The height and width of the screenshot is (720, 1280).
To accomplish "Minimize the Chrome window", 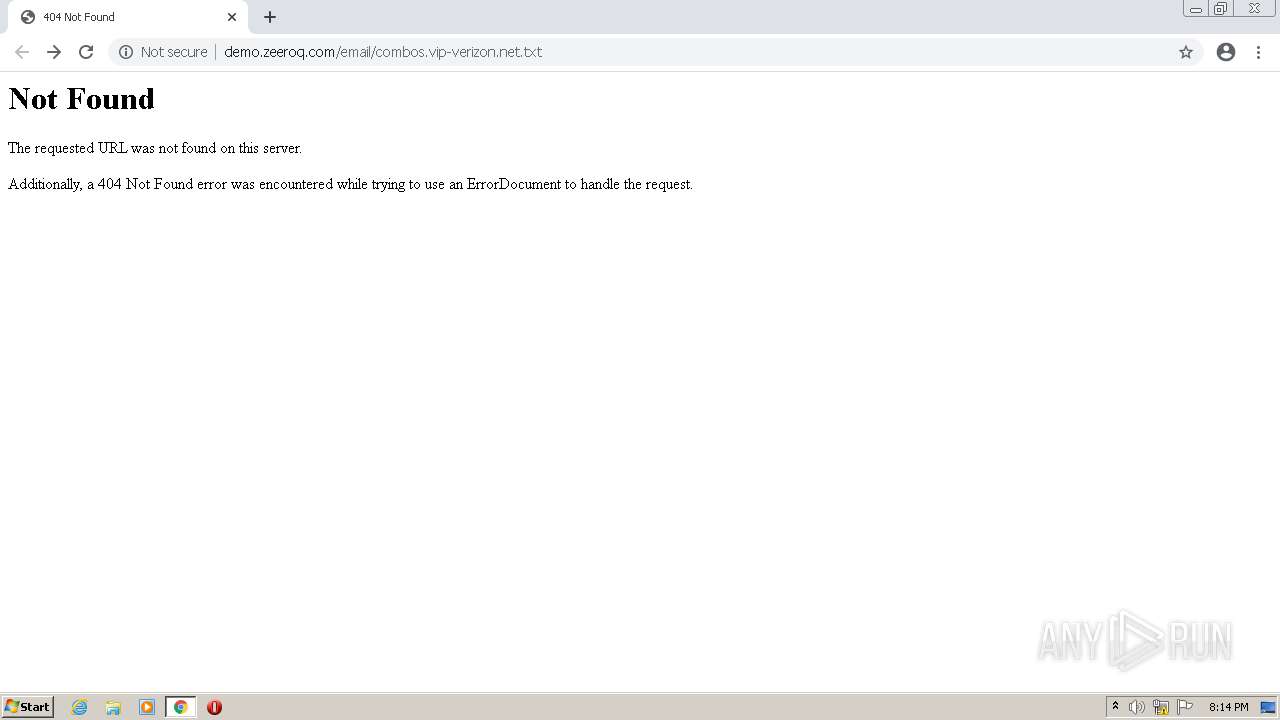I will [x=1196, y=9].
